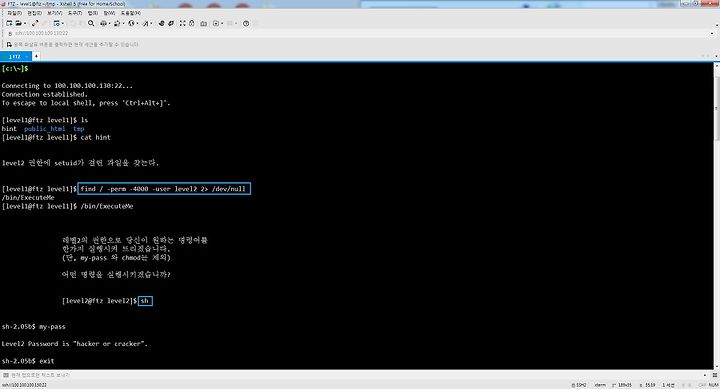The height and width of the screenshot is (389, 720).
Task: Open the 도움말(H) menu
Action: coord(131,13)
